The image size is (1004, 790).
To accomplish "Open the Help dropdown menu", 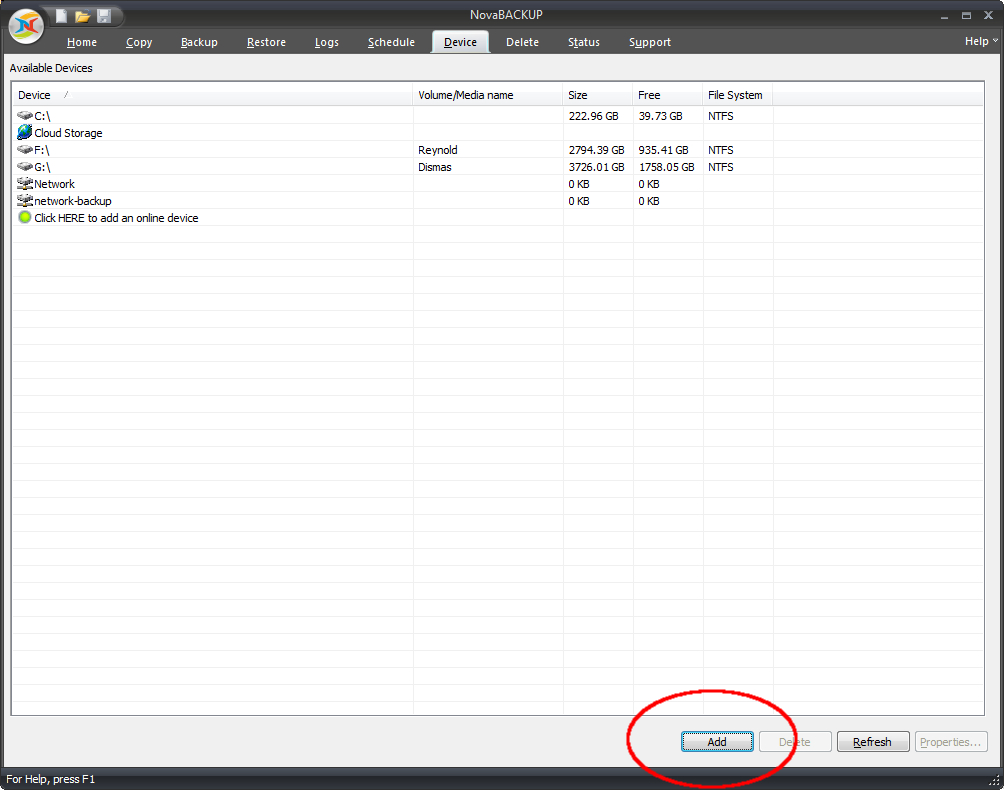I will (981, 41).
